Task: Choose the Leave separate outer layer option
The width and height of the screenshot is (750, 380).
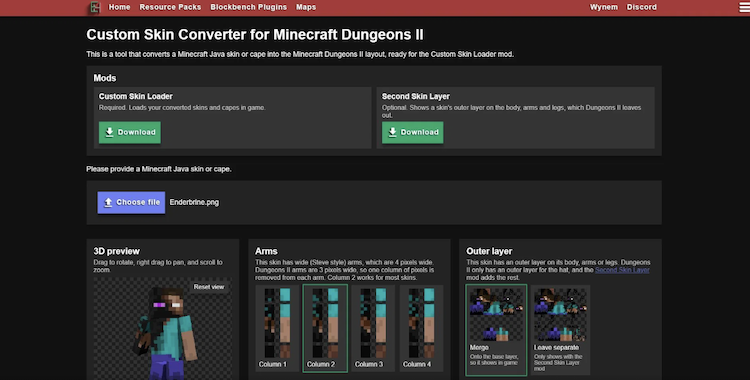Action: (x=560, y=330)
